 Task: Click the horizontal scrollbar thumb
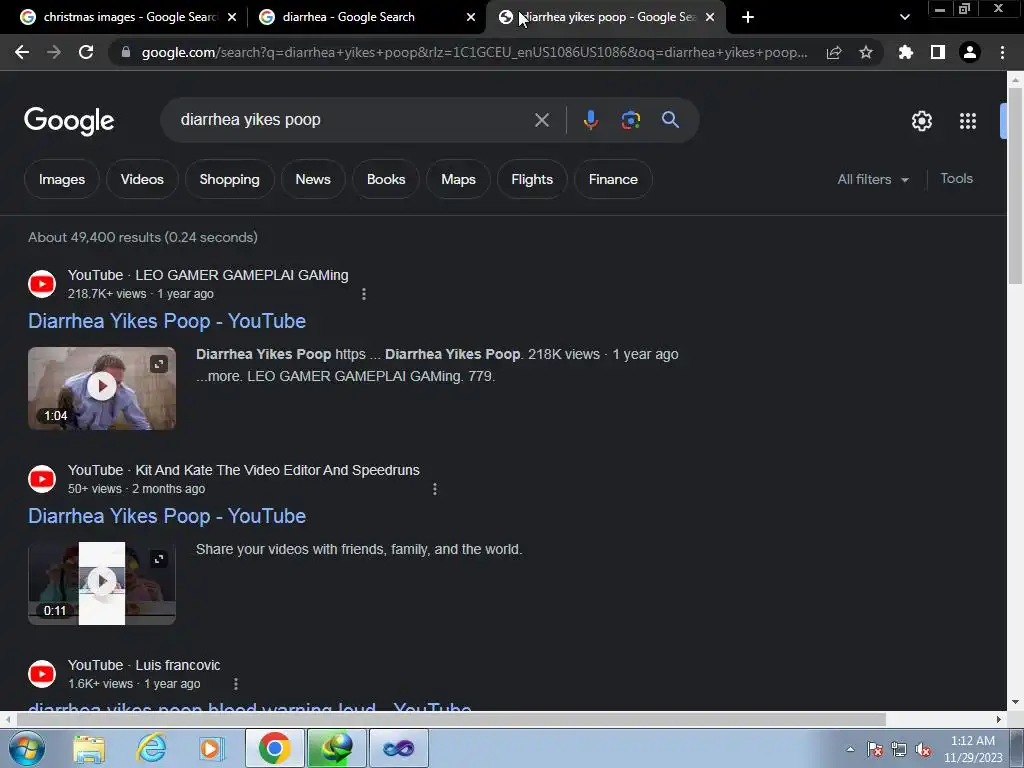pos(451,720)
